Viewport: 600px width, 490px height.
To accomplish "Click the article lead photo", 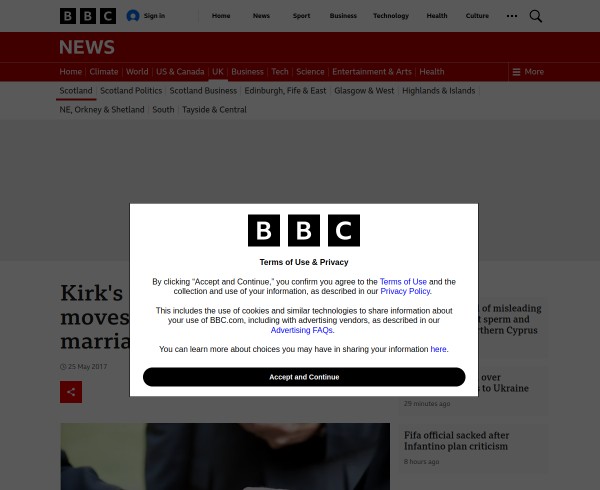I will pyautogui.click(x=225, y=456).
